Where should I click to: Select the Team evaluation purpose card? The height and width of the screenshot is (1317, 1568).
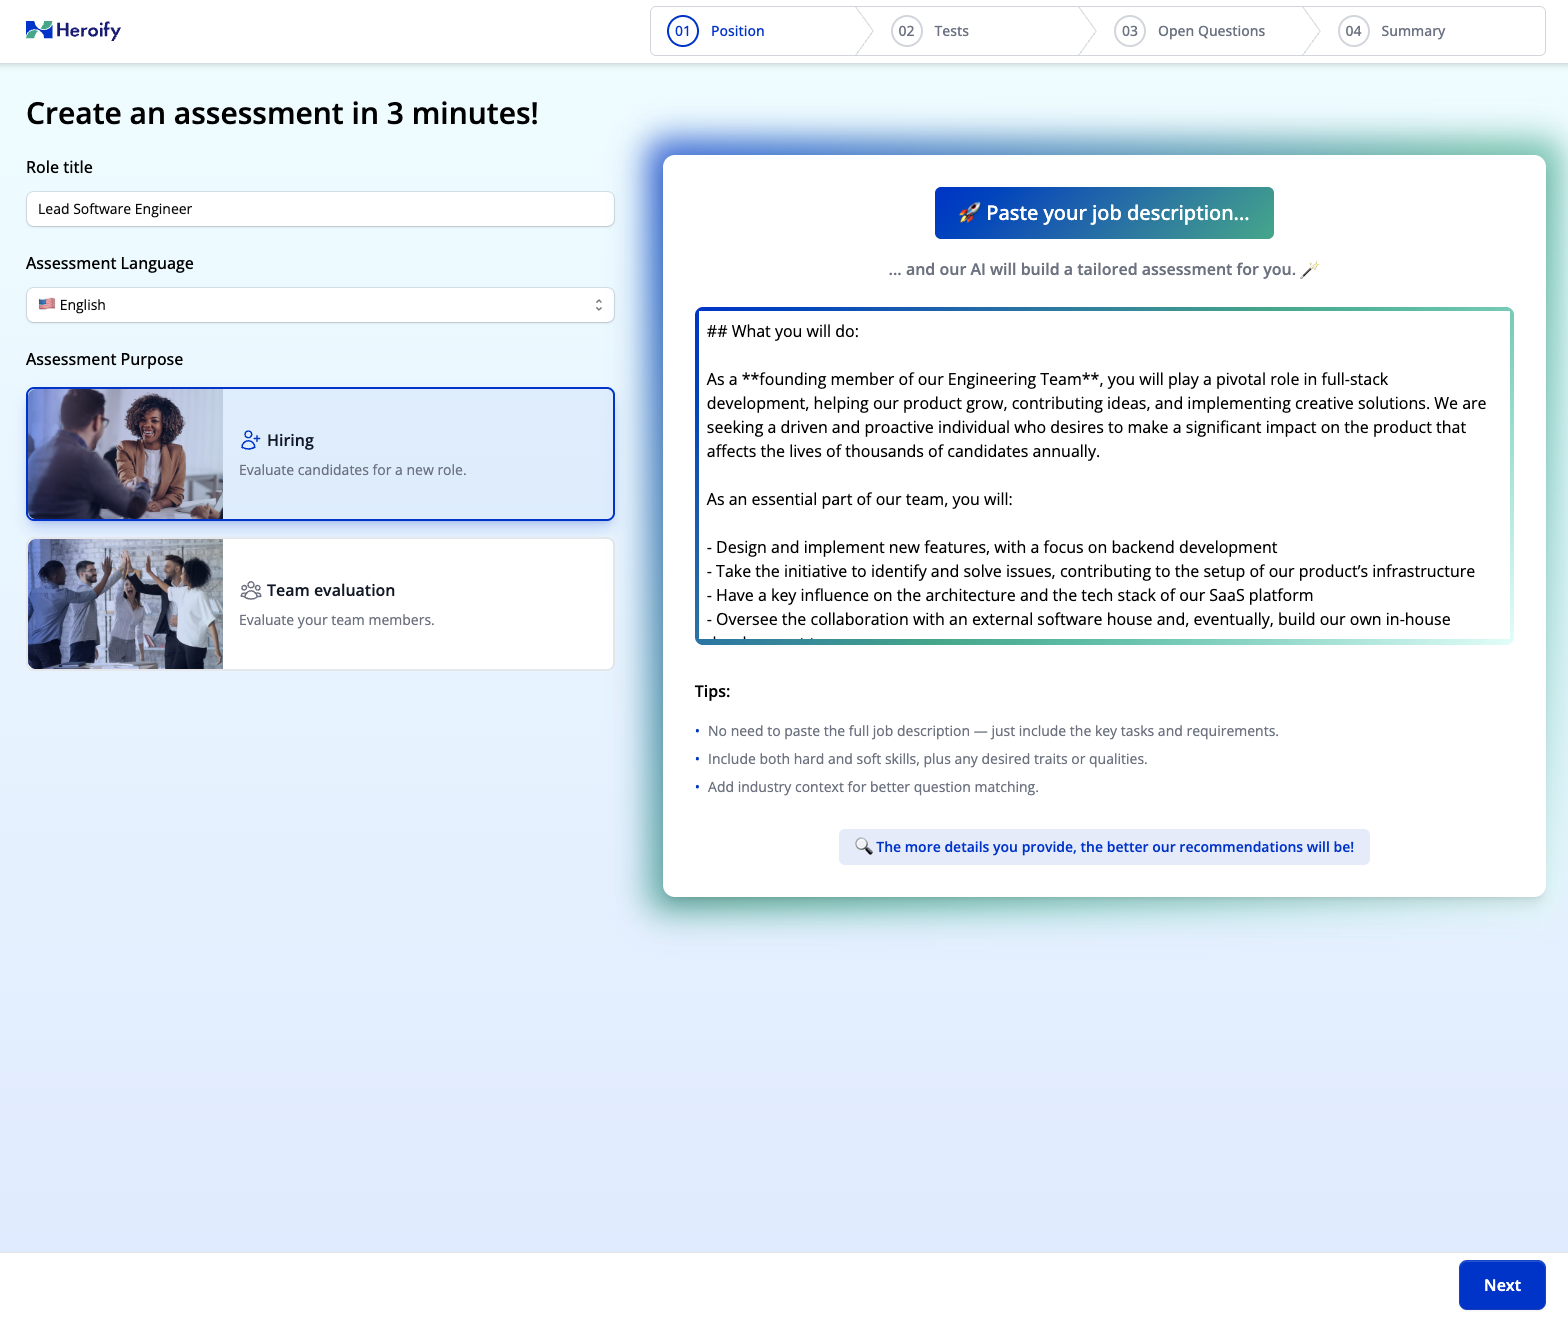pos(417,604)
